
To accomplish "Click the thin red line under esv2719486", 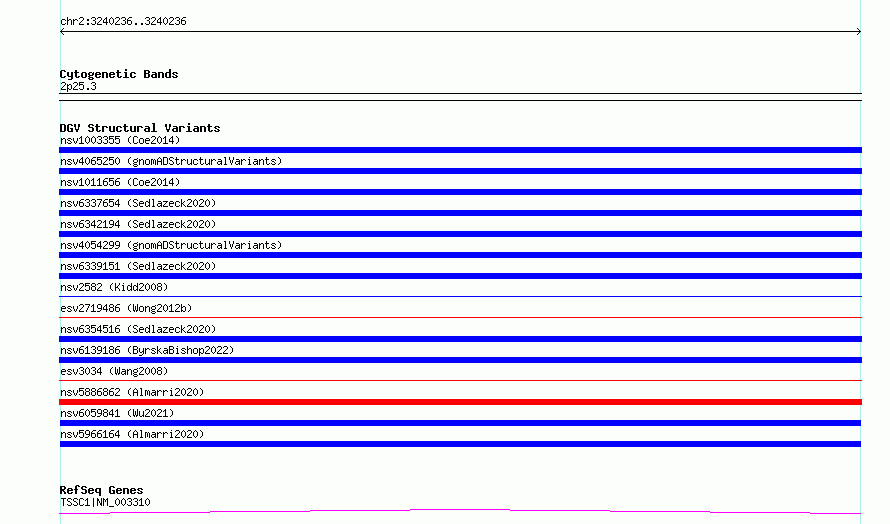I will (460, 317).
